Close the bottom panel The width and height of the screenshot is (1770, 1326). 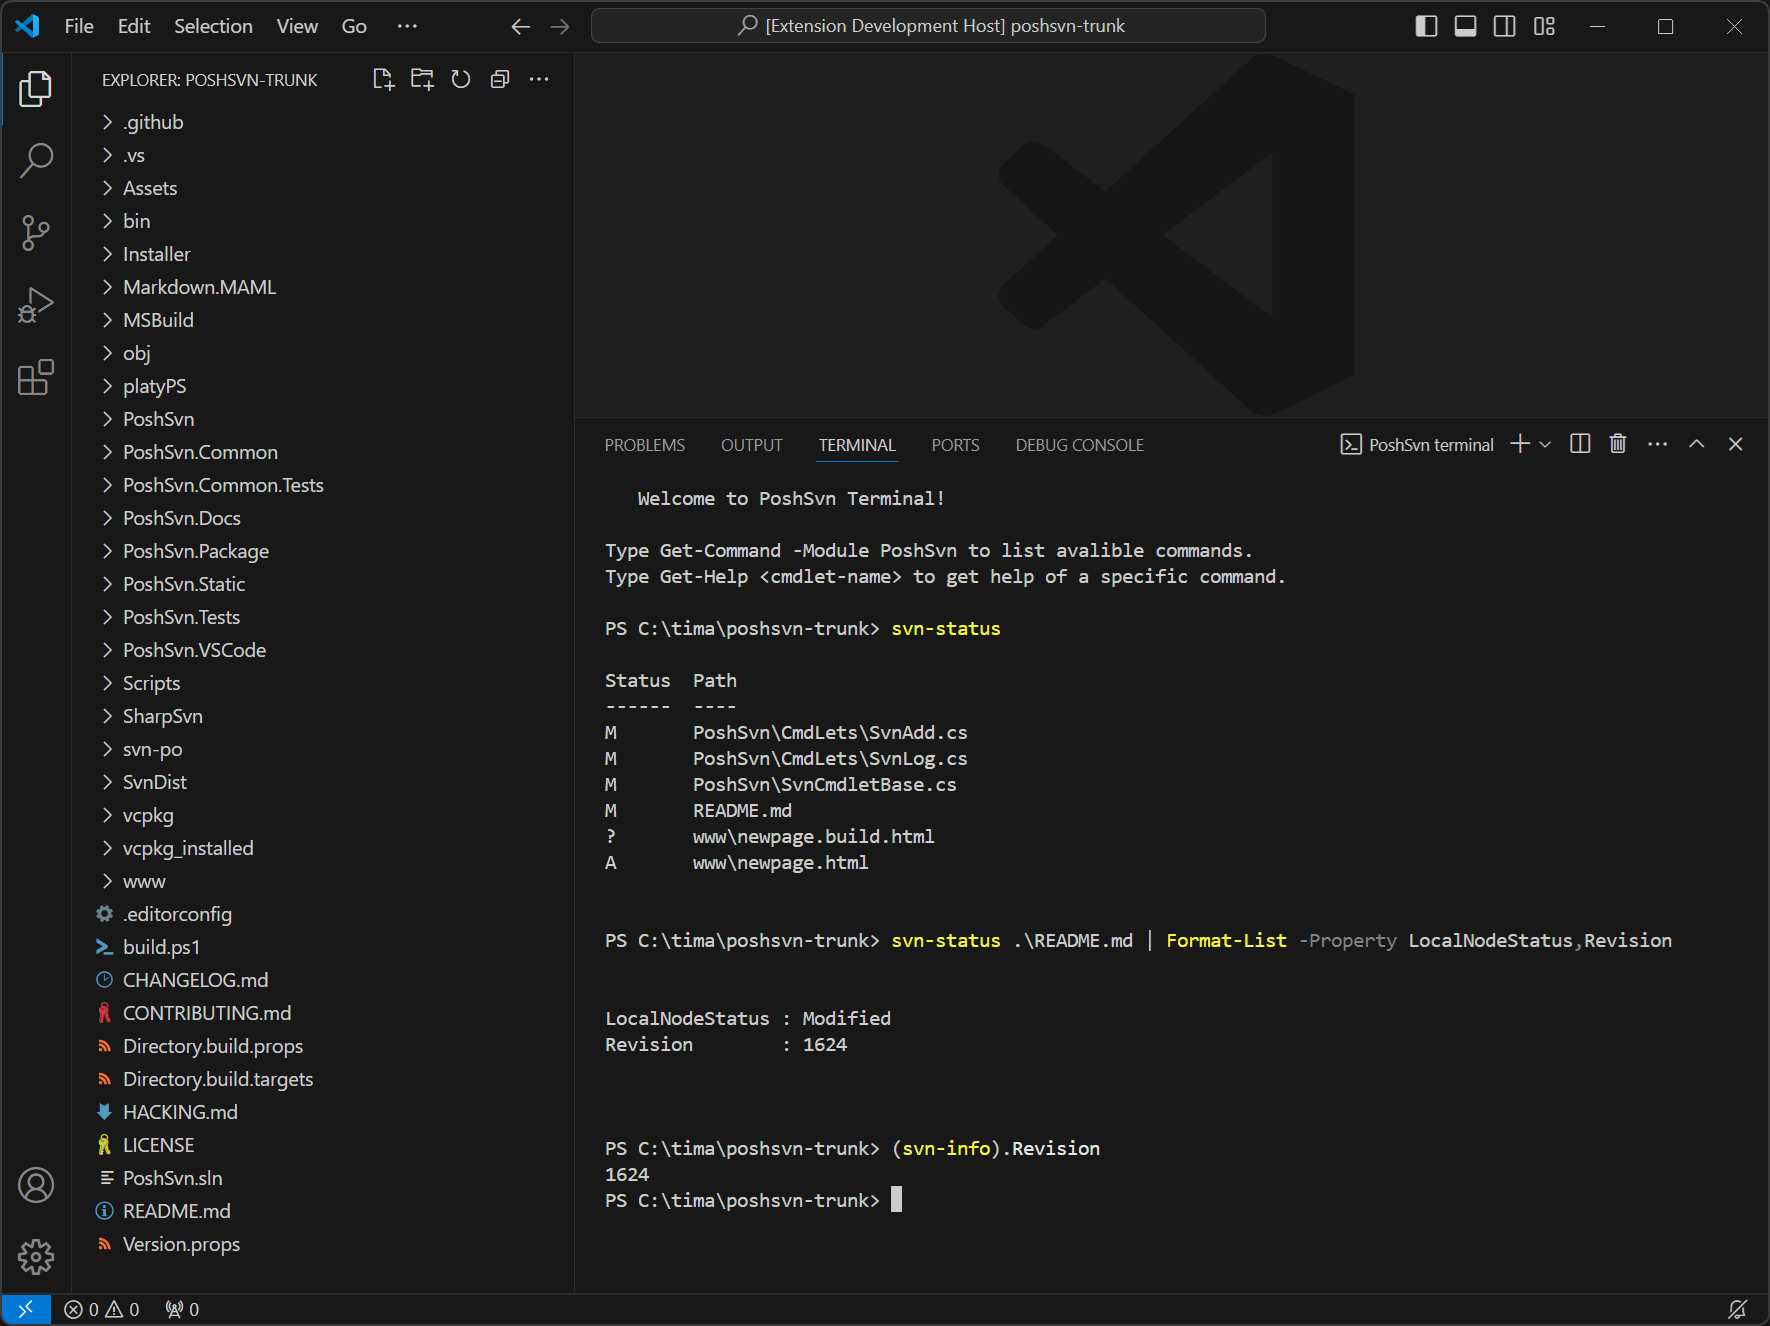tap(1736, 444)
